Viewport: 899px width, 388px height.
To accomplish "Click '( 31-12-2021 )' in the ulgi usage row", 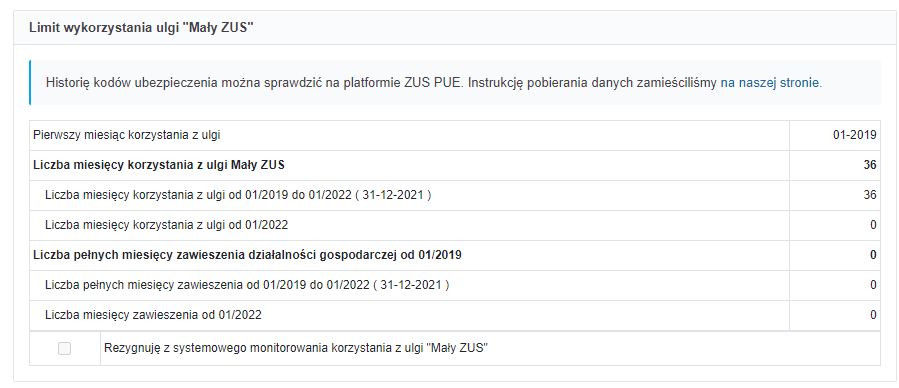I will pyautogui.click(x=393, y=195).
